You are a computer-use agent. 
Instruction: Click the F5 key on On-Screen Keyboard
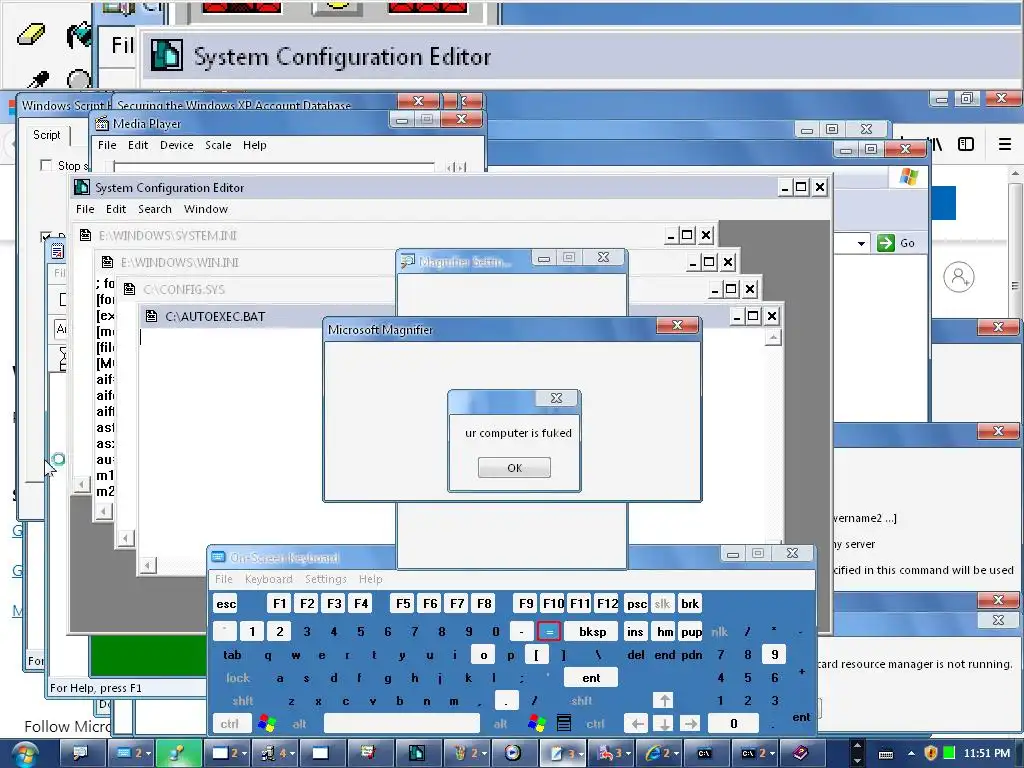[403, 603]
